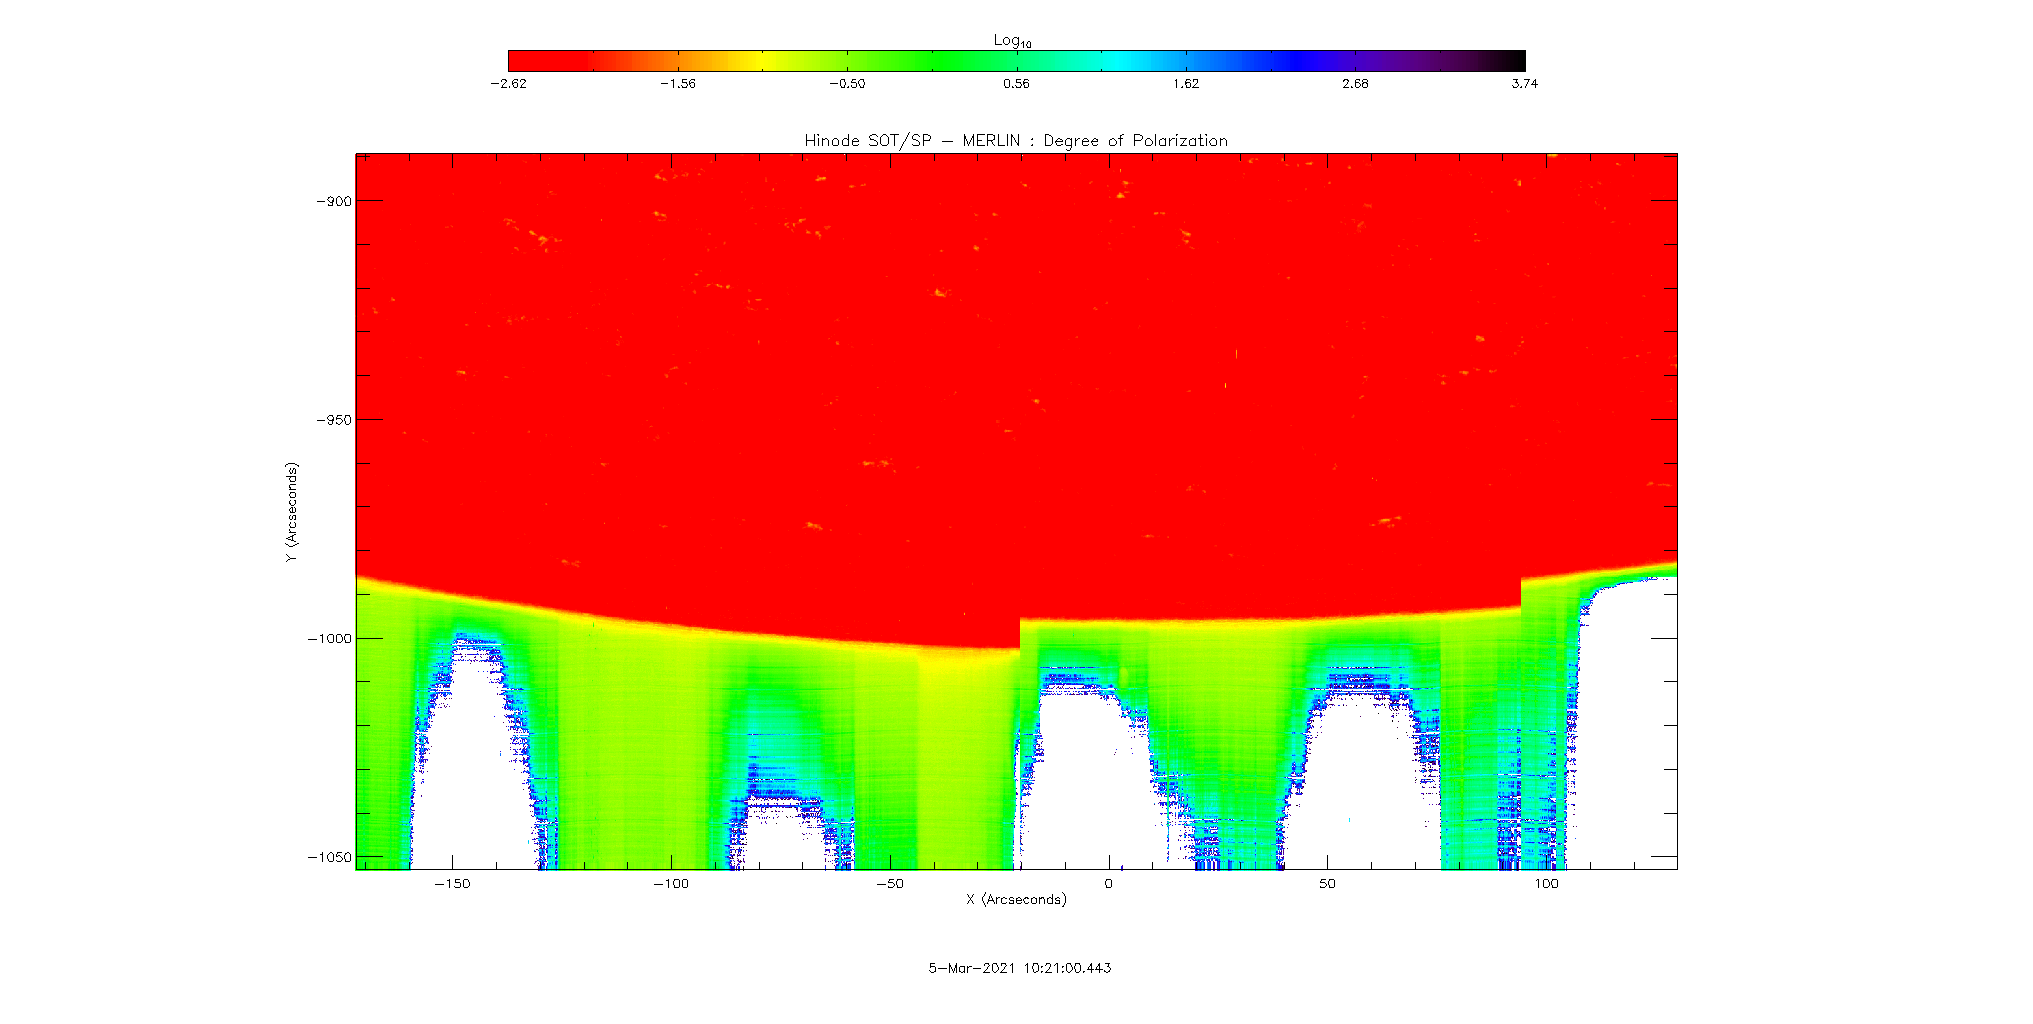The width and height of the screenshot is (2033, 1024).
Task: Select the -1050 tick on the Y axis
Action: pos(331,857)
